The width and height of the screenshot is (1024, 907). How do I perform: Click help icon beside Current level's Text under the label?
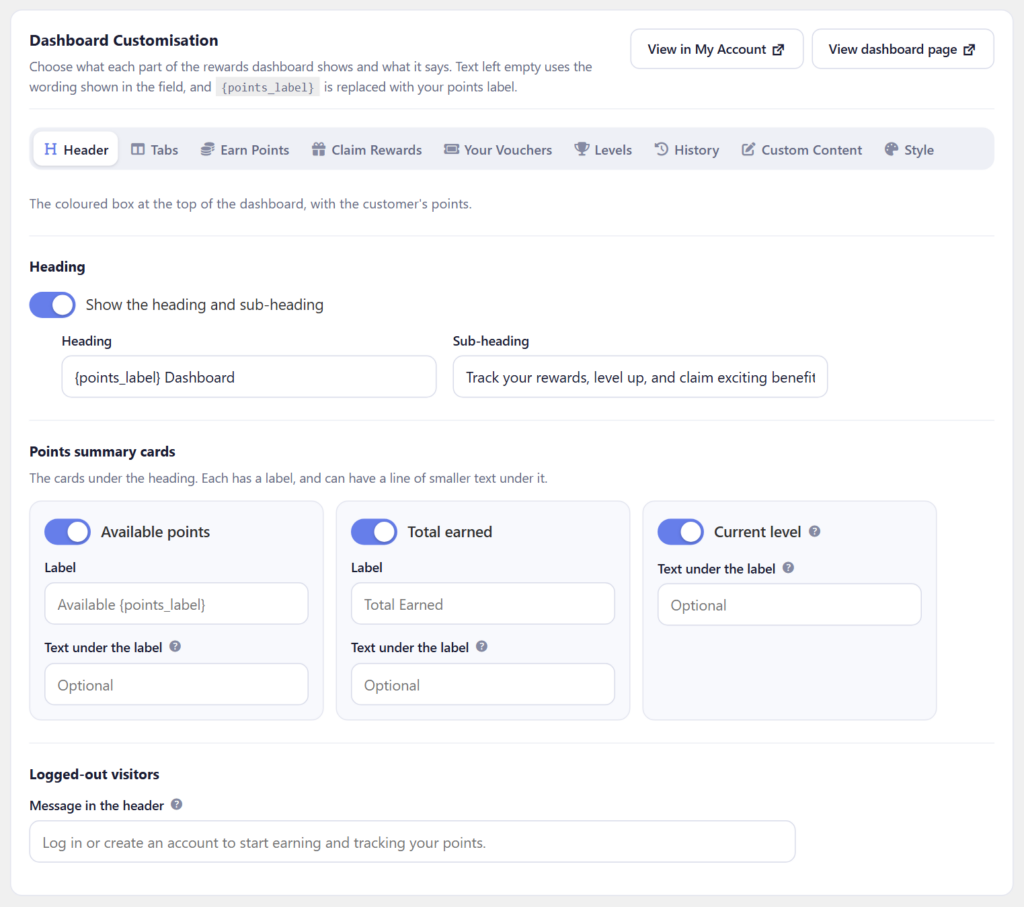pos(788,568)
